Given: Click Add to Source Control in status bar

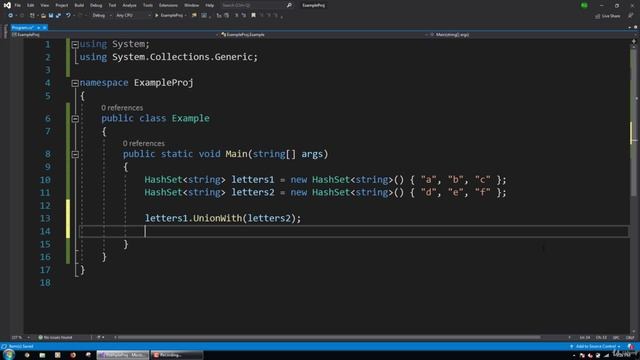Looking at the screenshot, I should click(596, 347).
